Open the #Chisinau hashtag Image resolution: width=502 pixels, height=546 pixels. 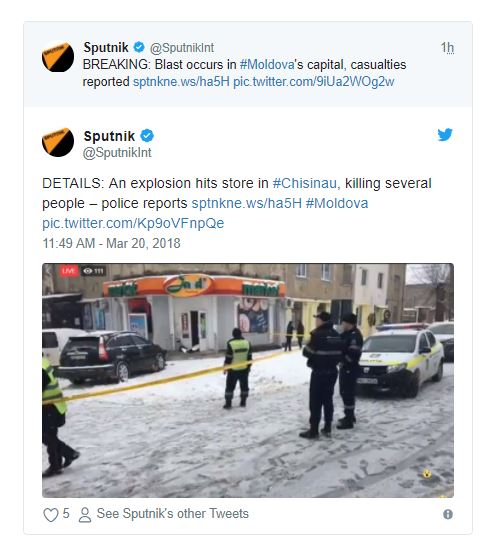pos(305,183)
